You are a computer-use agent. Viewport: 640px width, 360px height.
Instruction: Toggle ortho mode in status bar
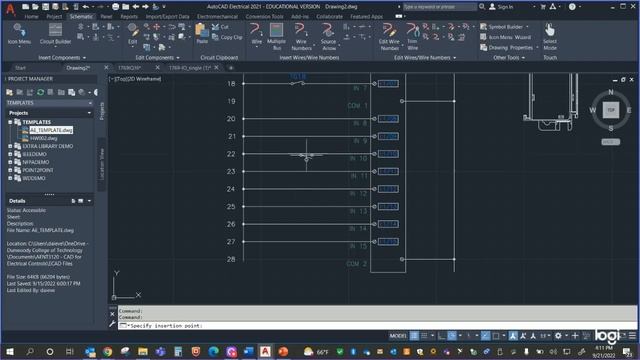442,336
